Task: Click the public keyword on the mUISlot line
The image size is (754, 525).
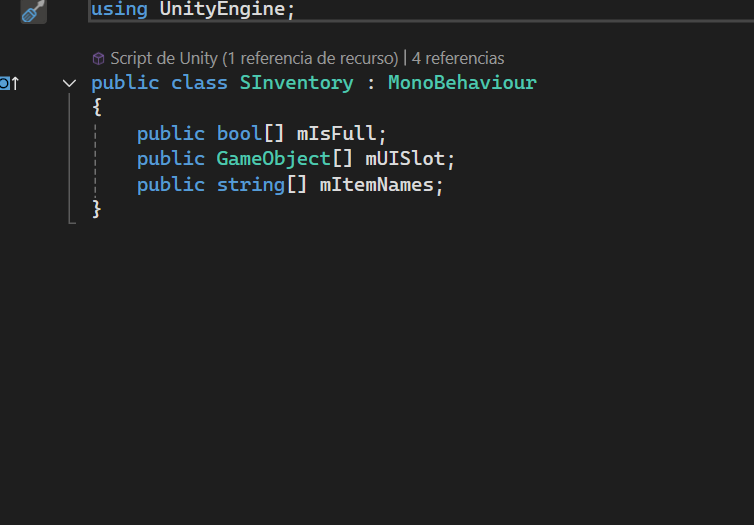Action: (171, 160)
